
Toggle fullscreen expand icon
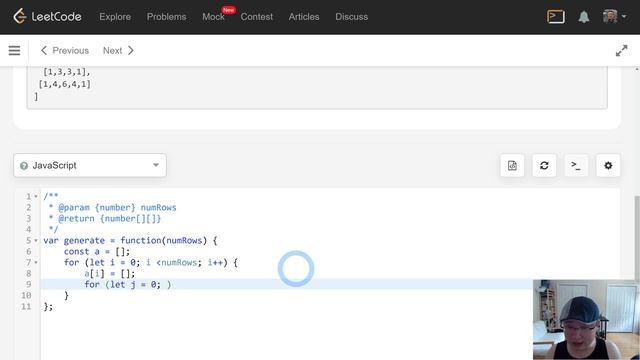(x=622, y=51)
